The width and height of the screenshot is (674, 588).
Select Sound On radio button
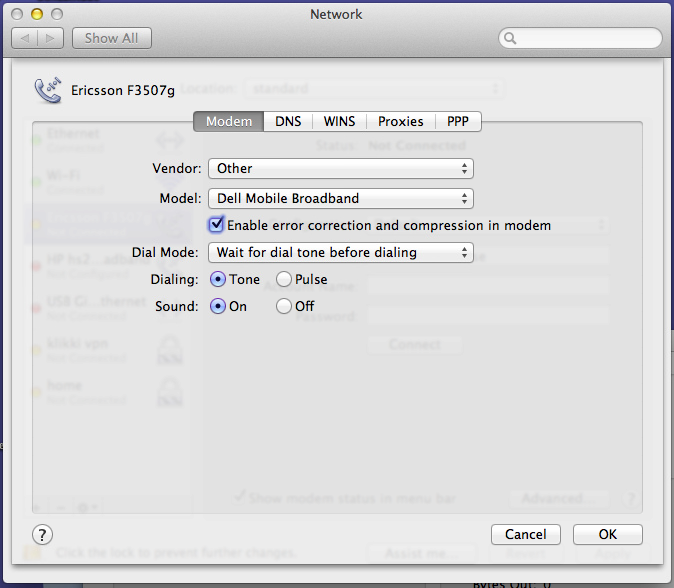click(x=218, y=306)
